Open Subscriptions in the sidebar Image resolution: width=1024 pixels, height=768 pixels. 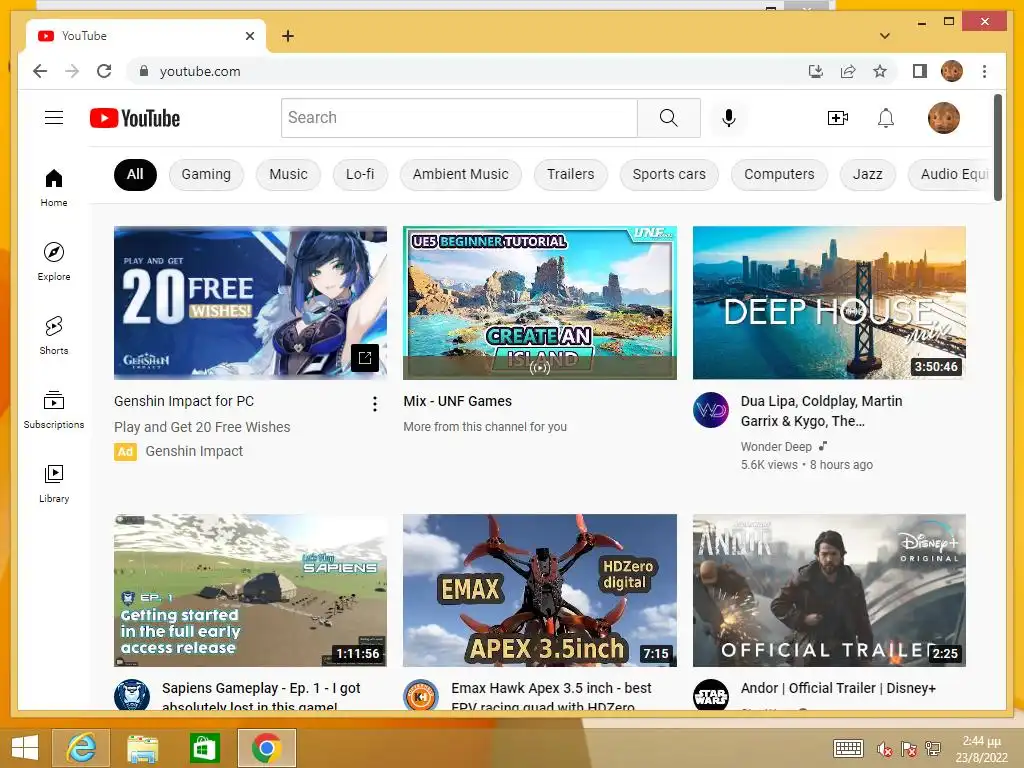54,409
